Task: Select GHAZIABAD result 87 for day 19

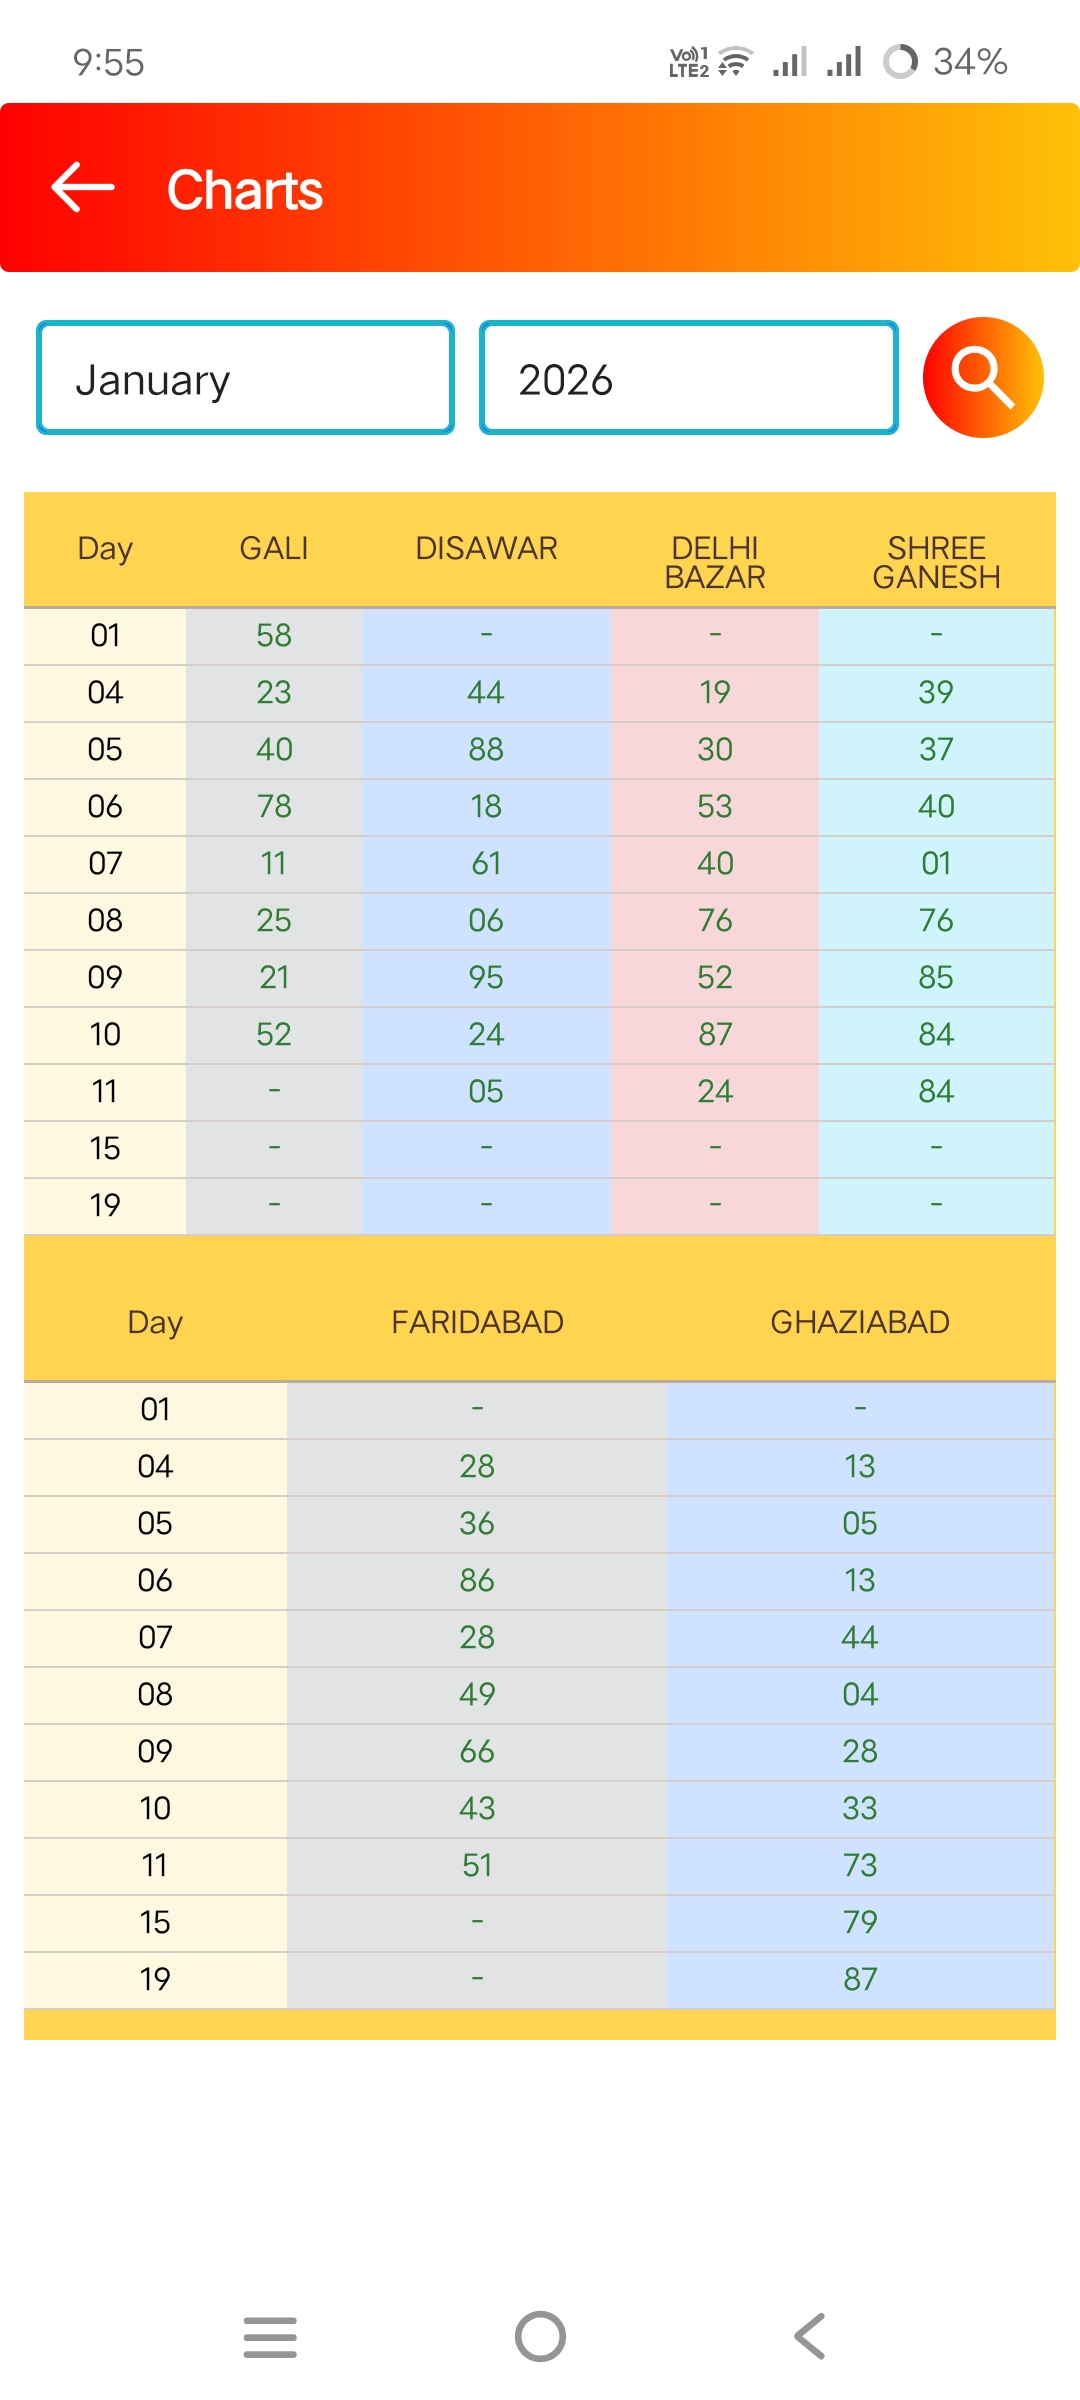Action: [x=860, y=1979]
